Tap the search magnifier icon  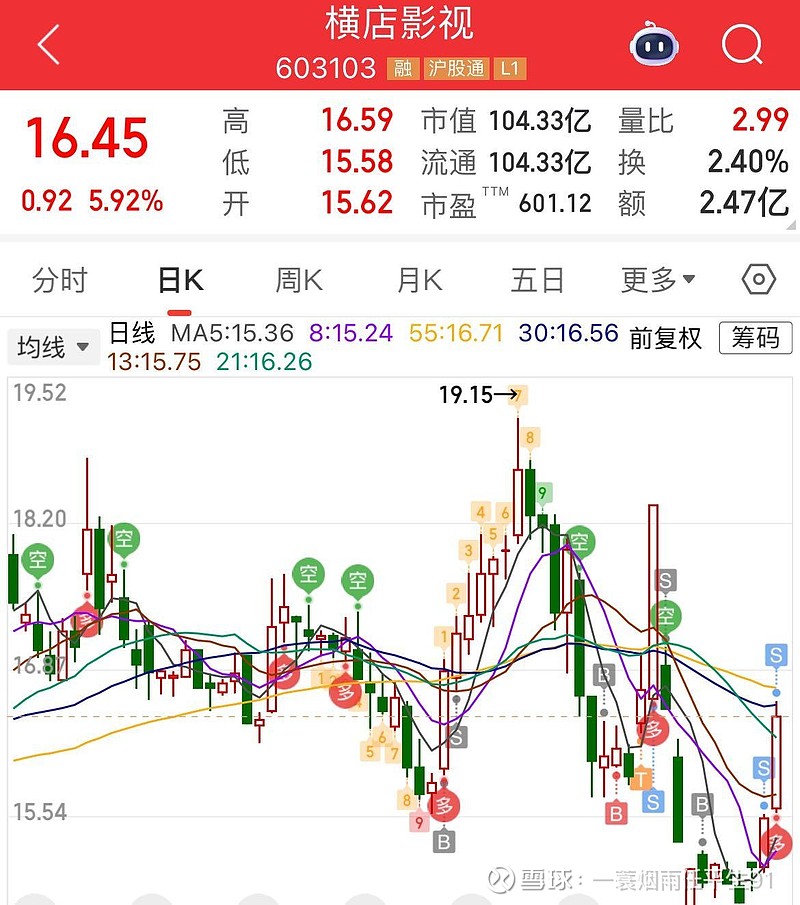coord(742,44)
